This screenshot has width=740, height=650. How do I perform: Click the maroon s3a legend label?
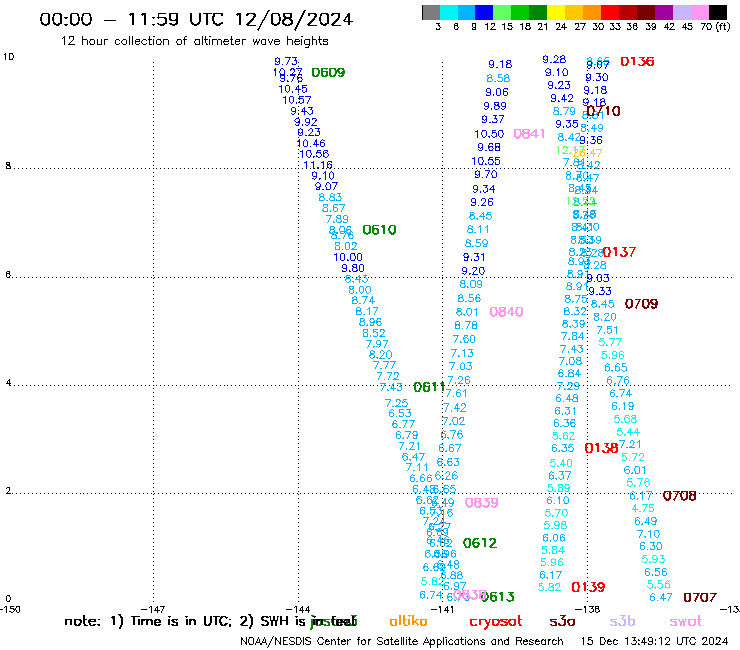[562, 621]
